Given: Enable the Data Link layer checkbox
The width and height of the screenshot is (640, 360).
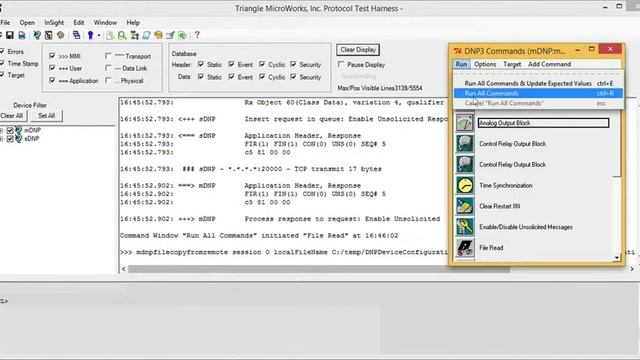Looking at the screenshot, I should [108, 68].
